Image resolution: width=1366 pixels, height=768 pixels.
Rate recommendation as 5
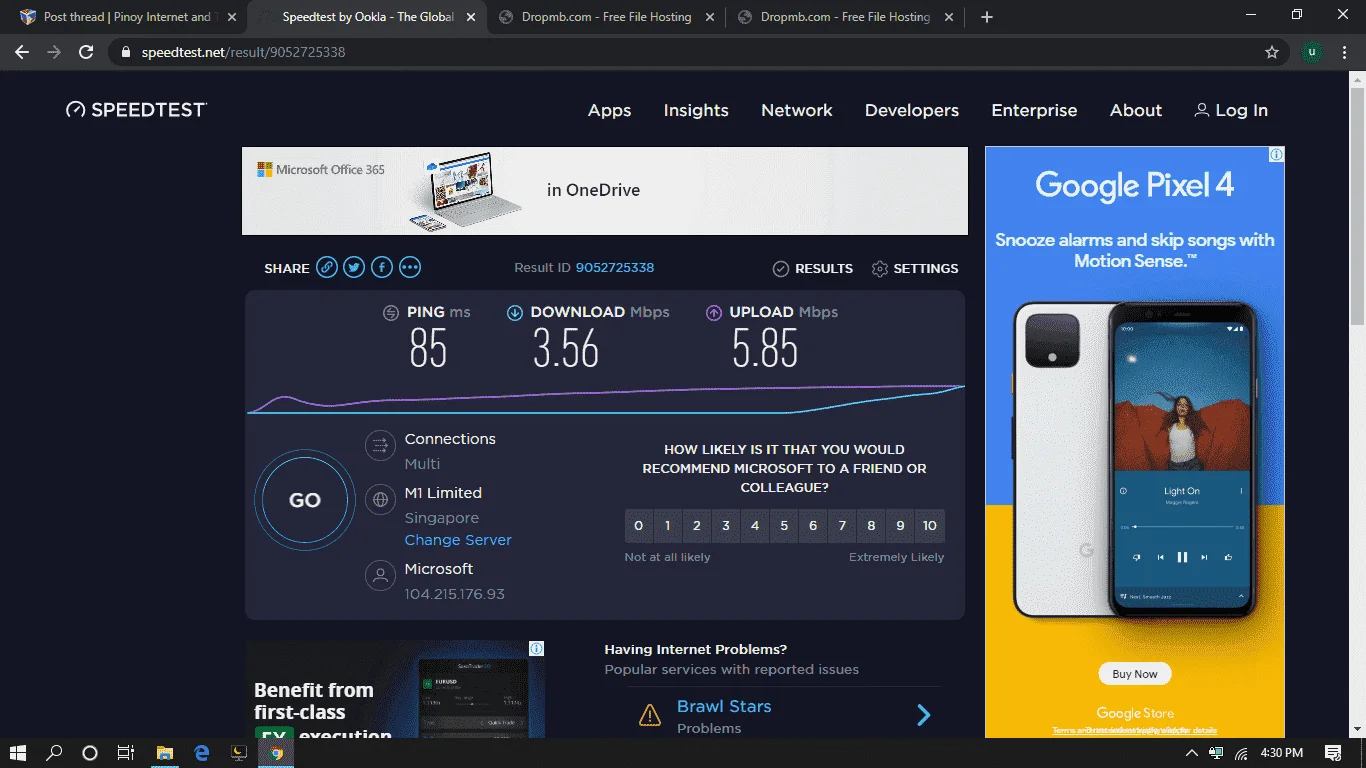784,526
